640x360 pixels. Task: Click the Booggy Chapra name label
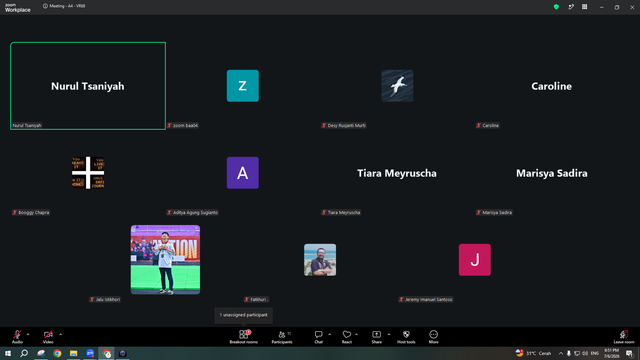31,212
